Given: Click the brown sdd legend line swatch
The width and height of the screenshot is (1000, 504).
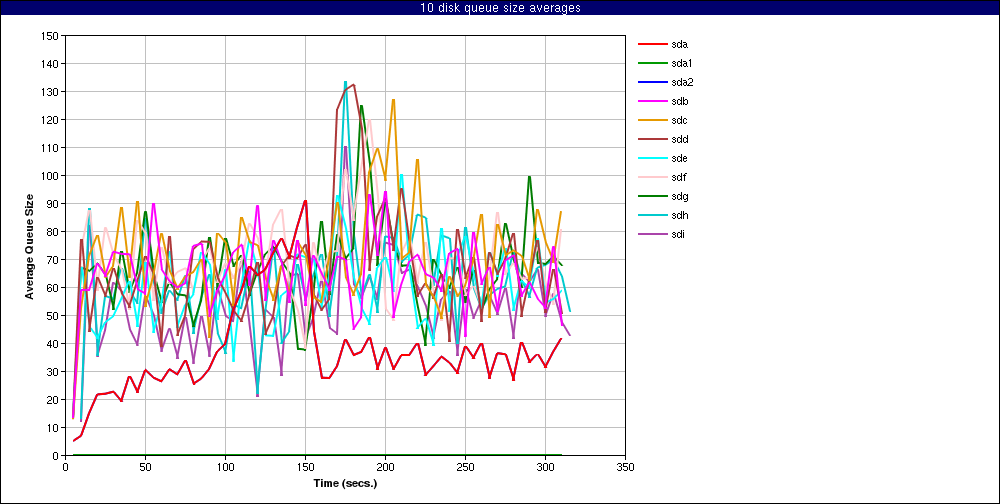Looking at the screenshot, I should [651, 140].
